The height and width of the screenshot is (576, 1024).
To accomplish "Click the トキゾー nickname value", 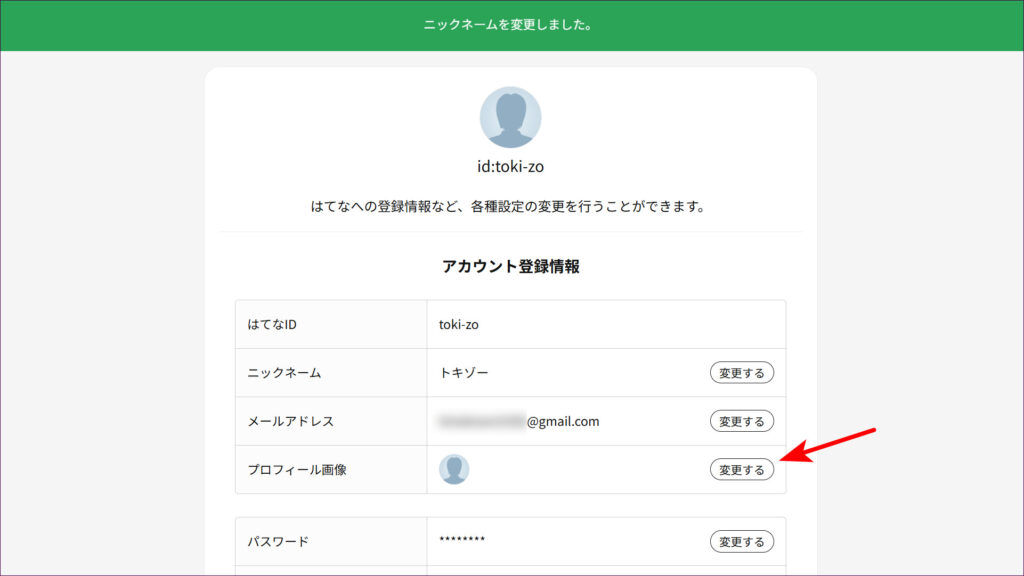I will point(464,373).
